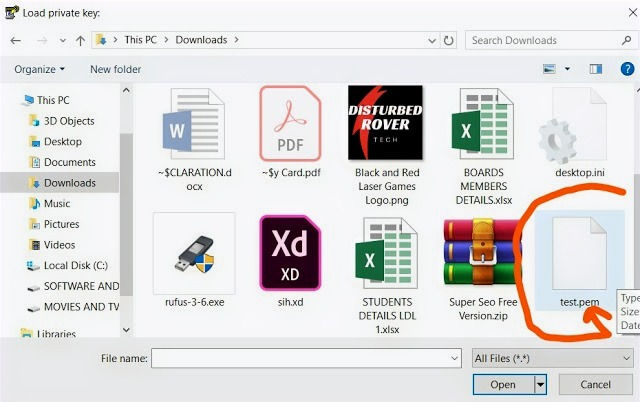Select Super Seo Free Version.zip archive icon
640x402 pixels.
(483, 252)
